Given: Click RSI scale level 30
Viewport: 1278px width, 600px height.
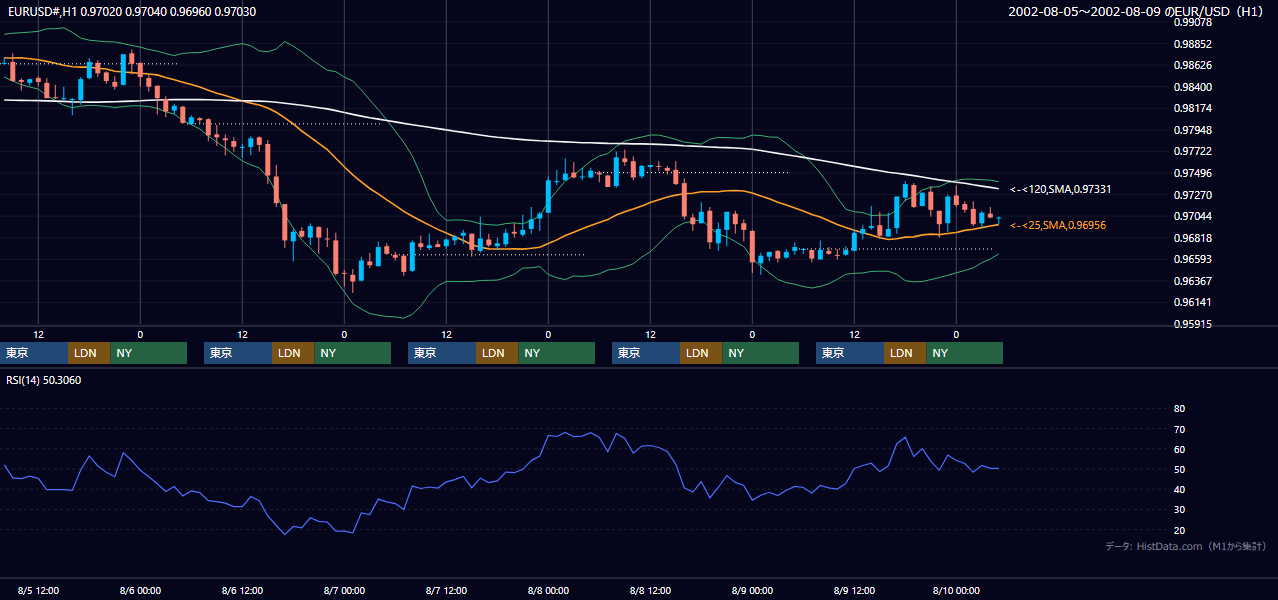Looking at the screenshot, I should [x=1179, y=510].
